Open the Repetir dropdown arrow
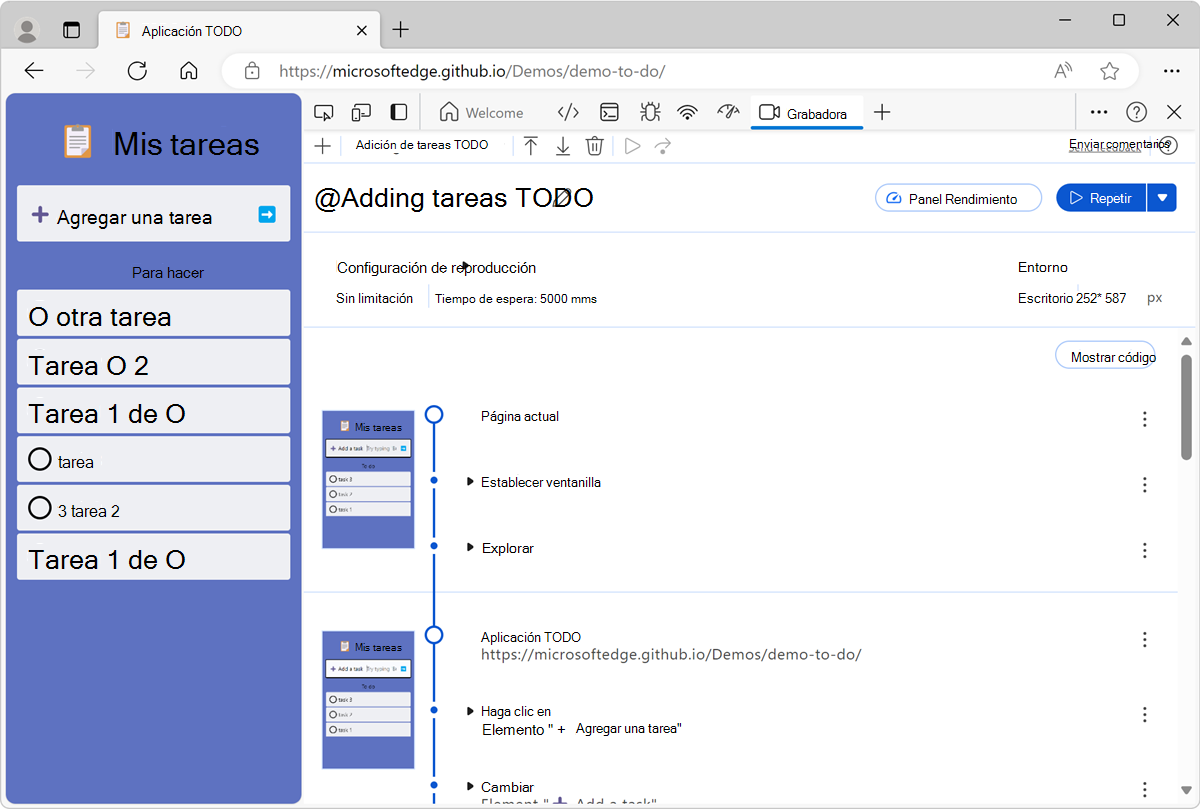1200x809 pixels. coord(1162,198)
